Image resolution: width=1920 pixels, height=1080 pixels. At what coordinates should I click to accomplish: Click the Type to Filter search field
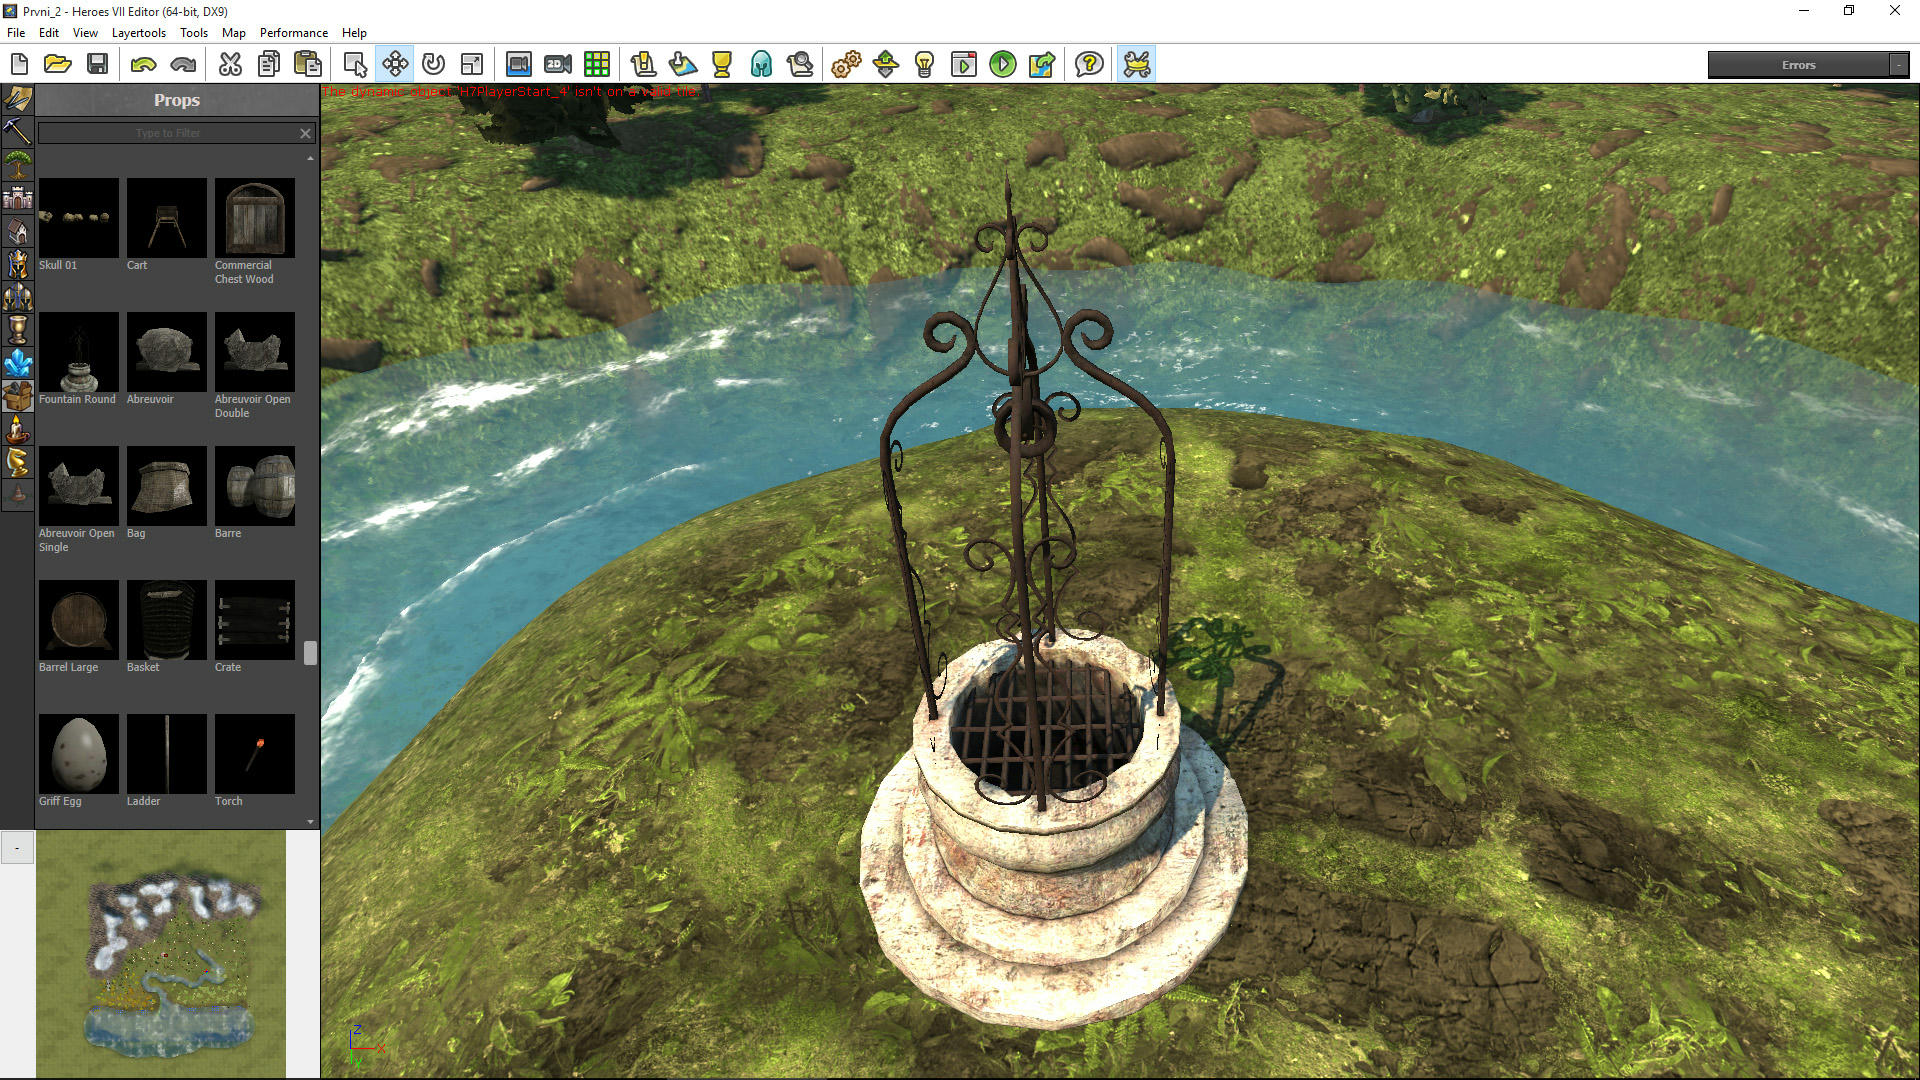[x=168, y=133]
